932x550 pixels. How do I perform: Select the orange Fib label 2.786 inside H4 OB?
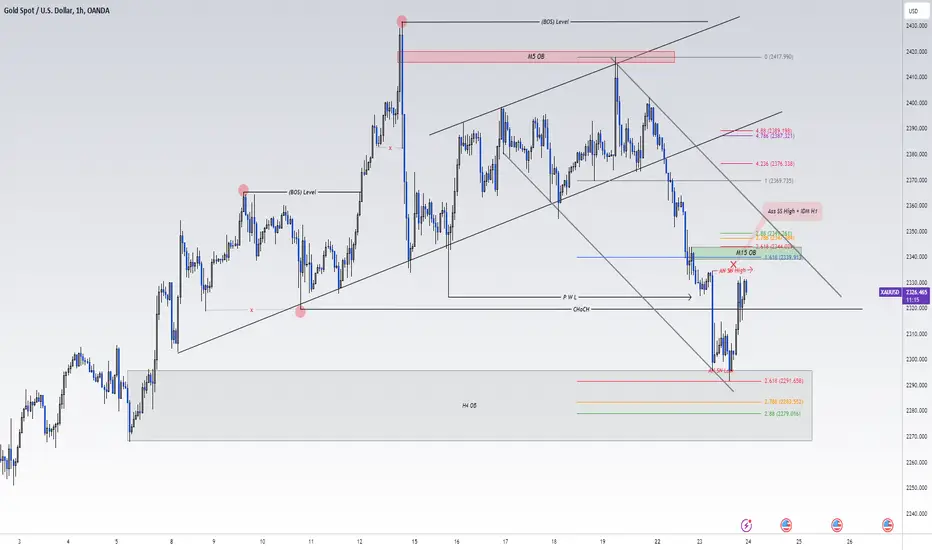coord(783,402)
